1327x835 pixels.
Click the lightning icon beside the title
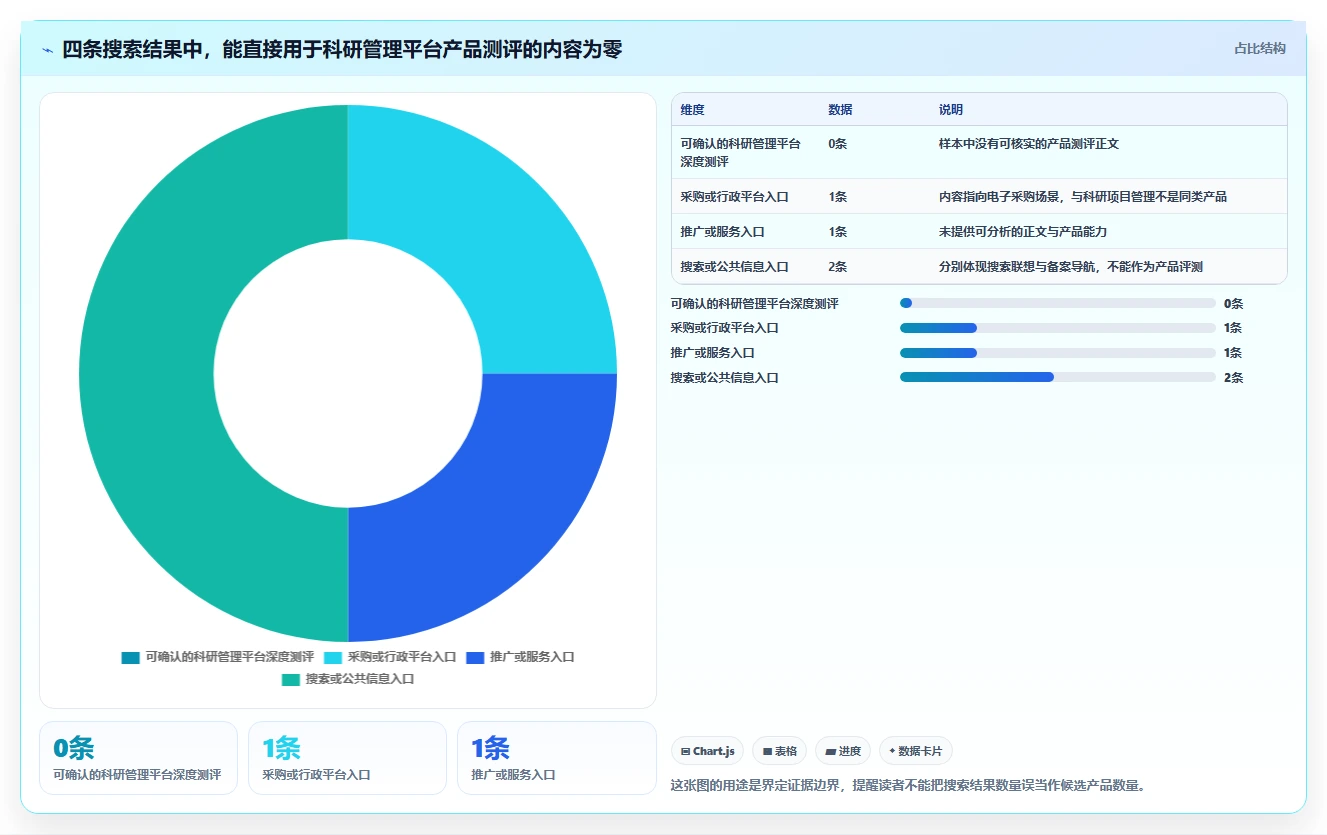48,50
